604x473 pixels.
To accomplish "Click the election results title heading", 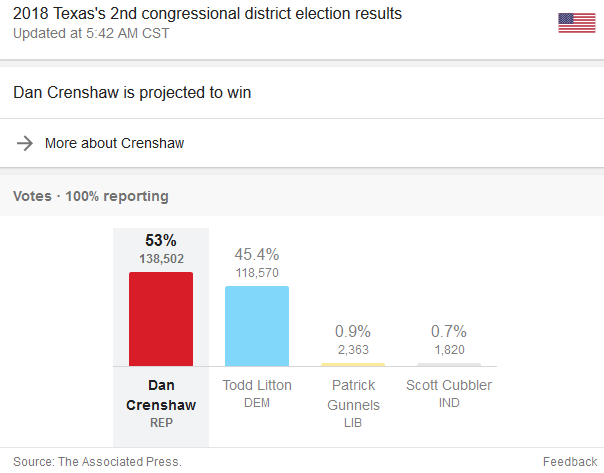I will point(207,13).
